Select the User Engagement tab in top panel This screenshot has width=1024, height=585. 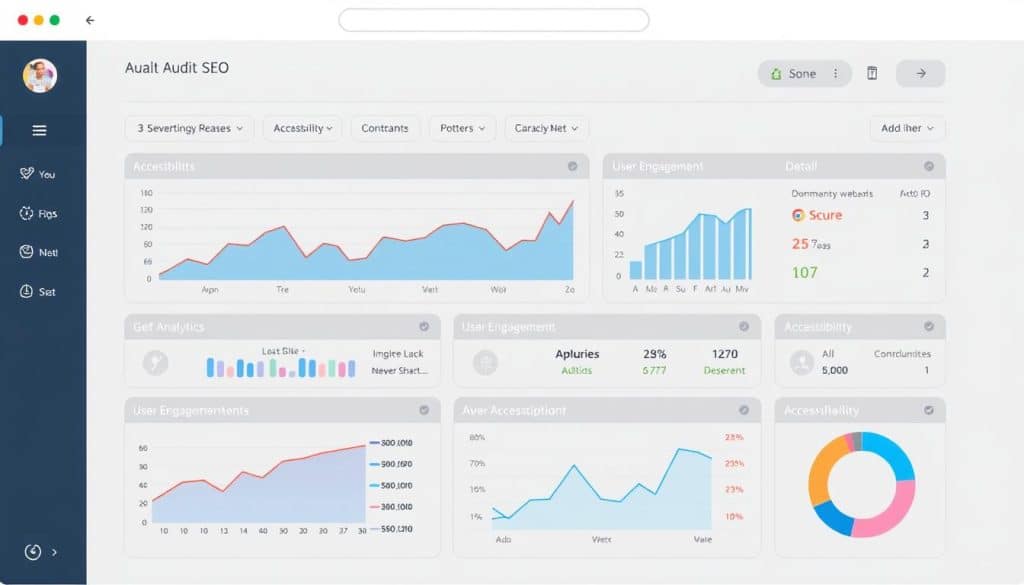(x=658, y=166)
